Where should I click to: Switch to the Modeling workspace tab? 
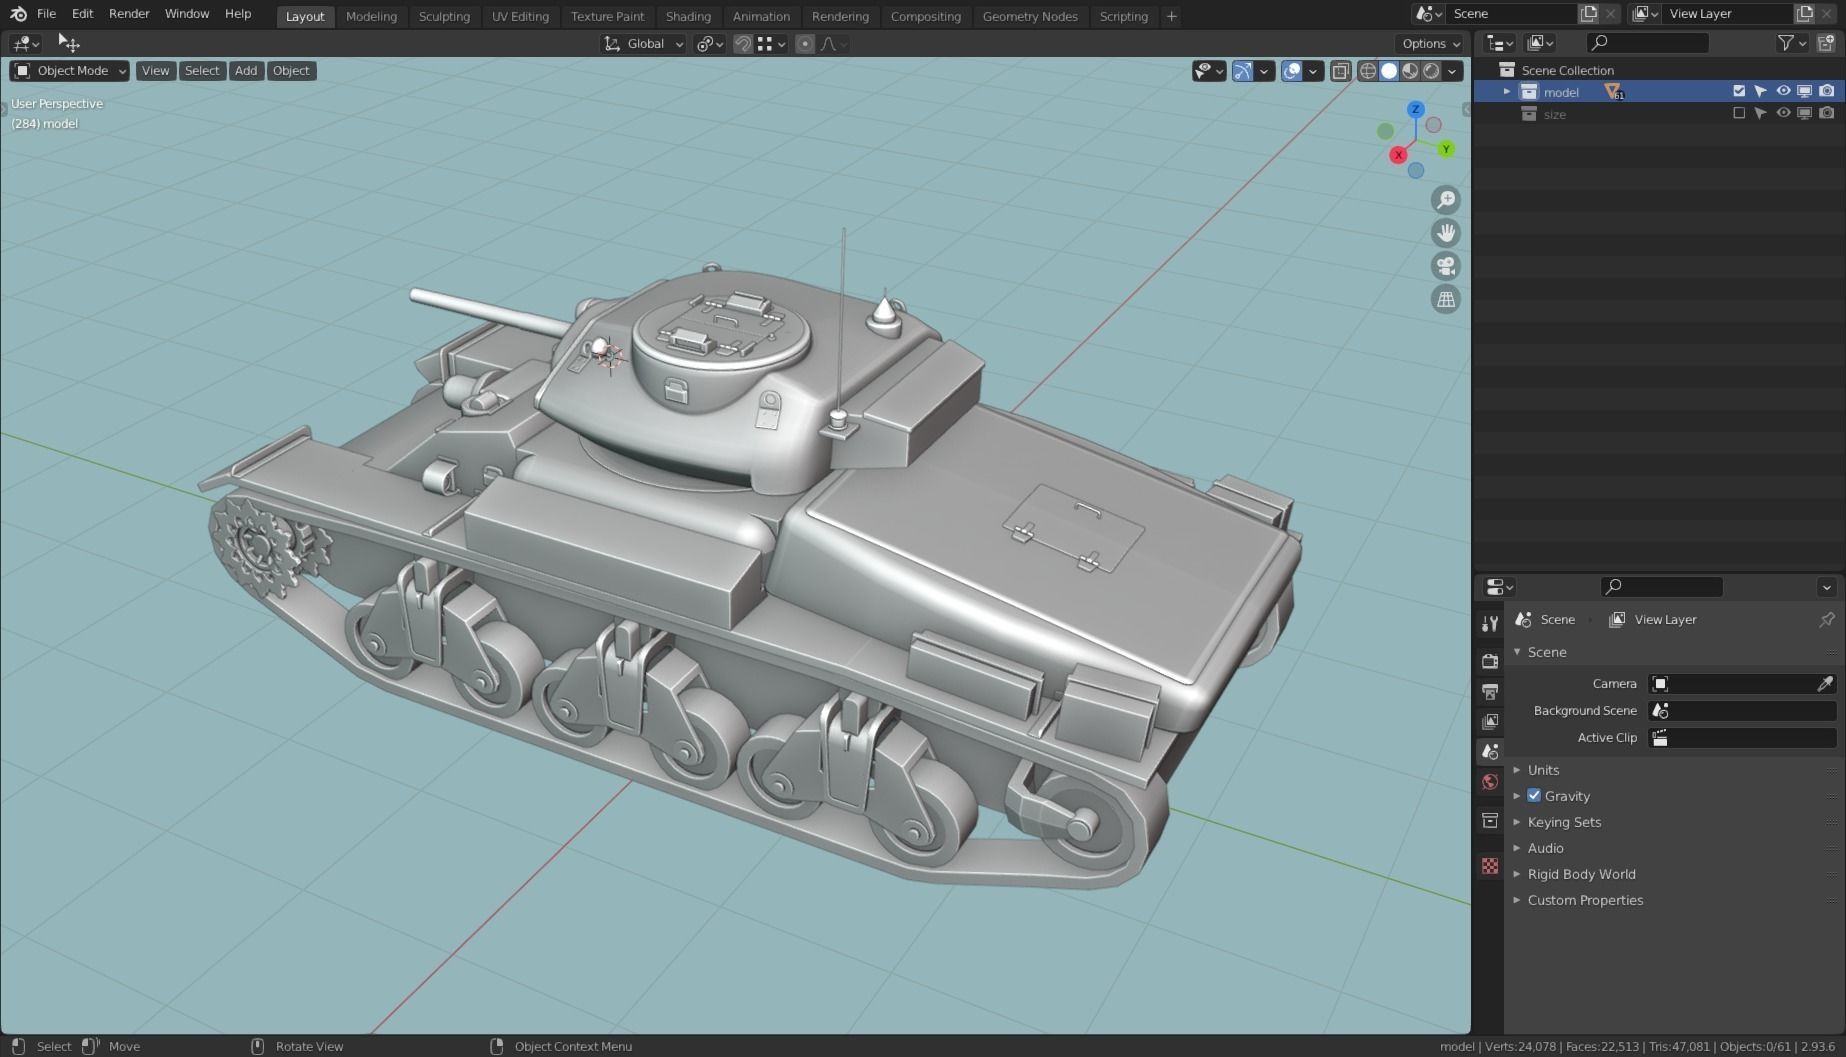[x=371, y=16]
